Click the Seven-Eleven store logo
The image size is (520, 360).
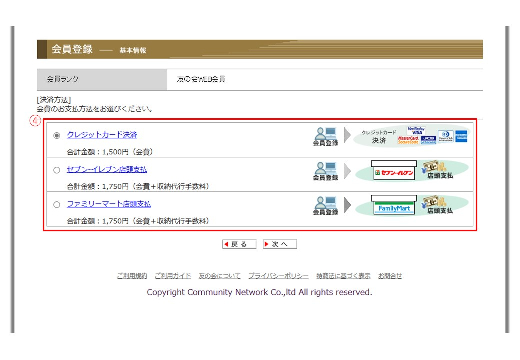(394, 171)
